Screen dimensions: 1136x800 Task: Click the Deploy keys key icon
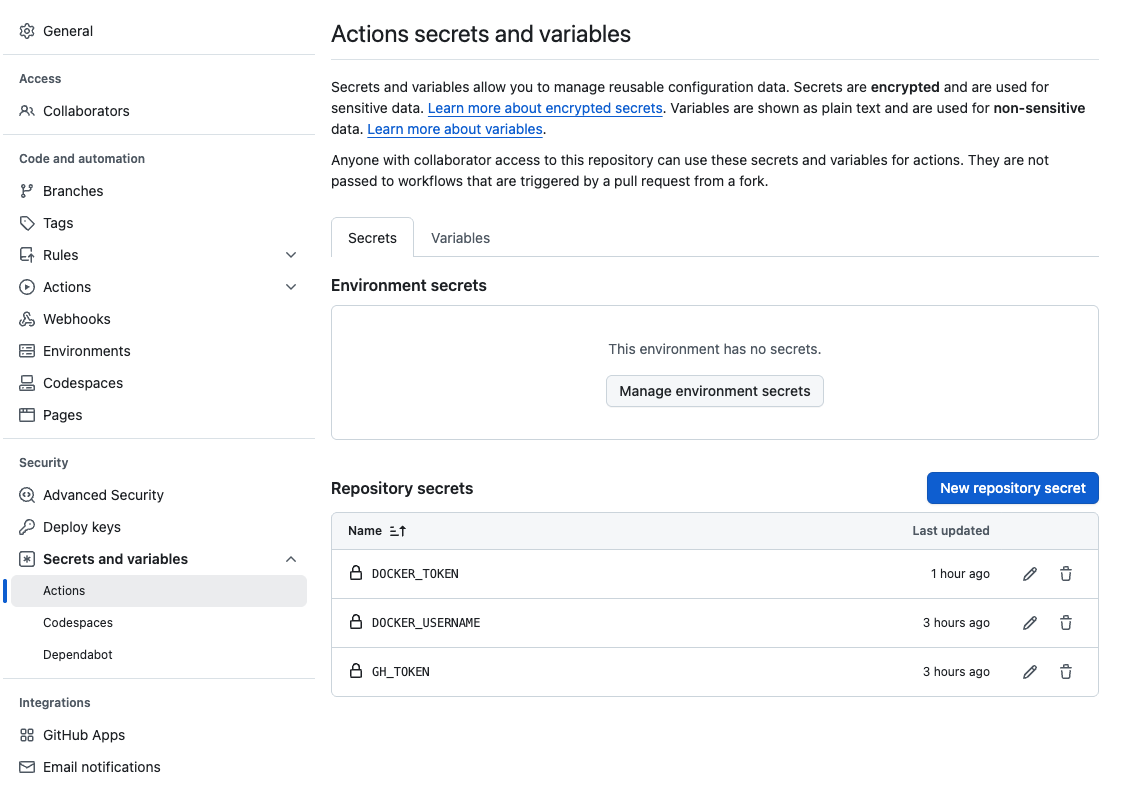point(27,527)
